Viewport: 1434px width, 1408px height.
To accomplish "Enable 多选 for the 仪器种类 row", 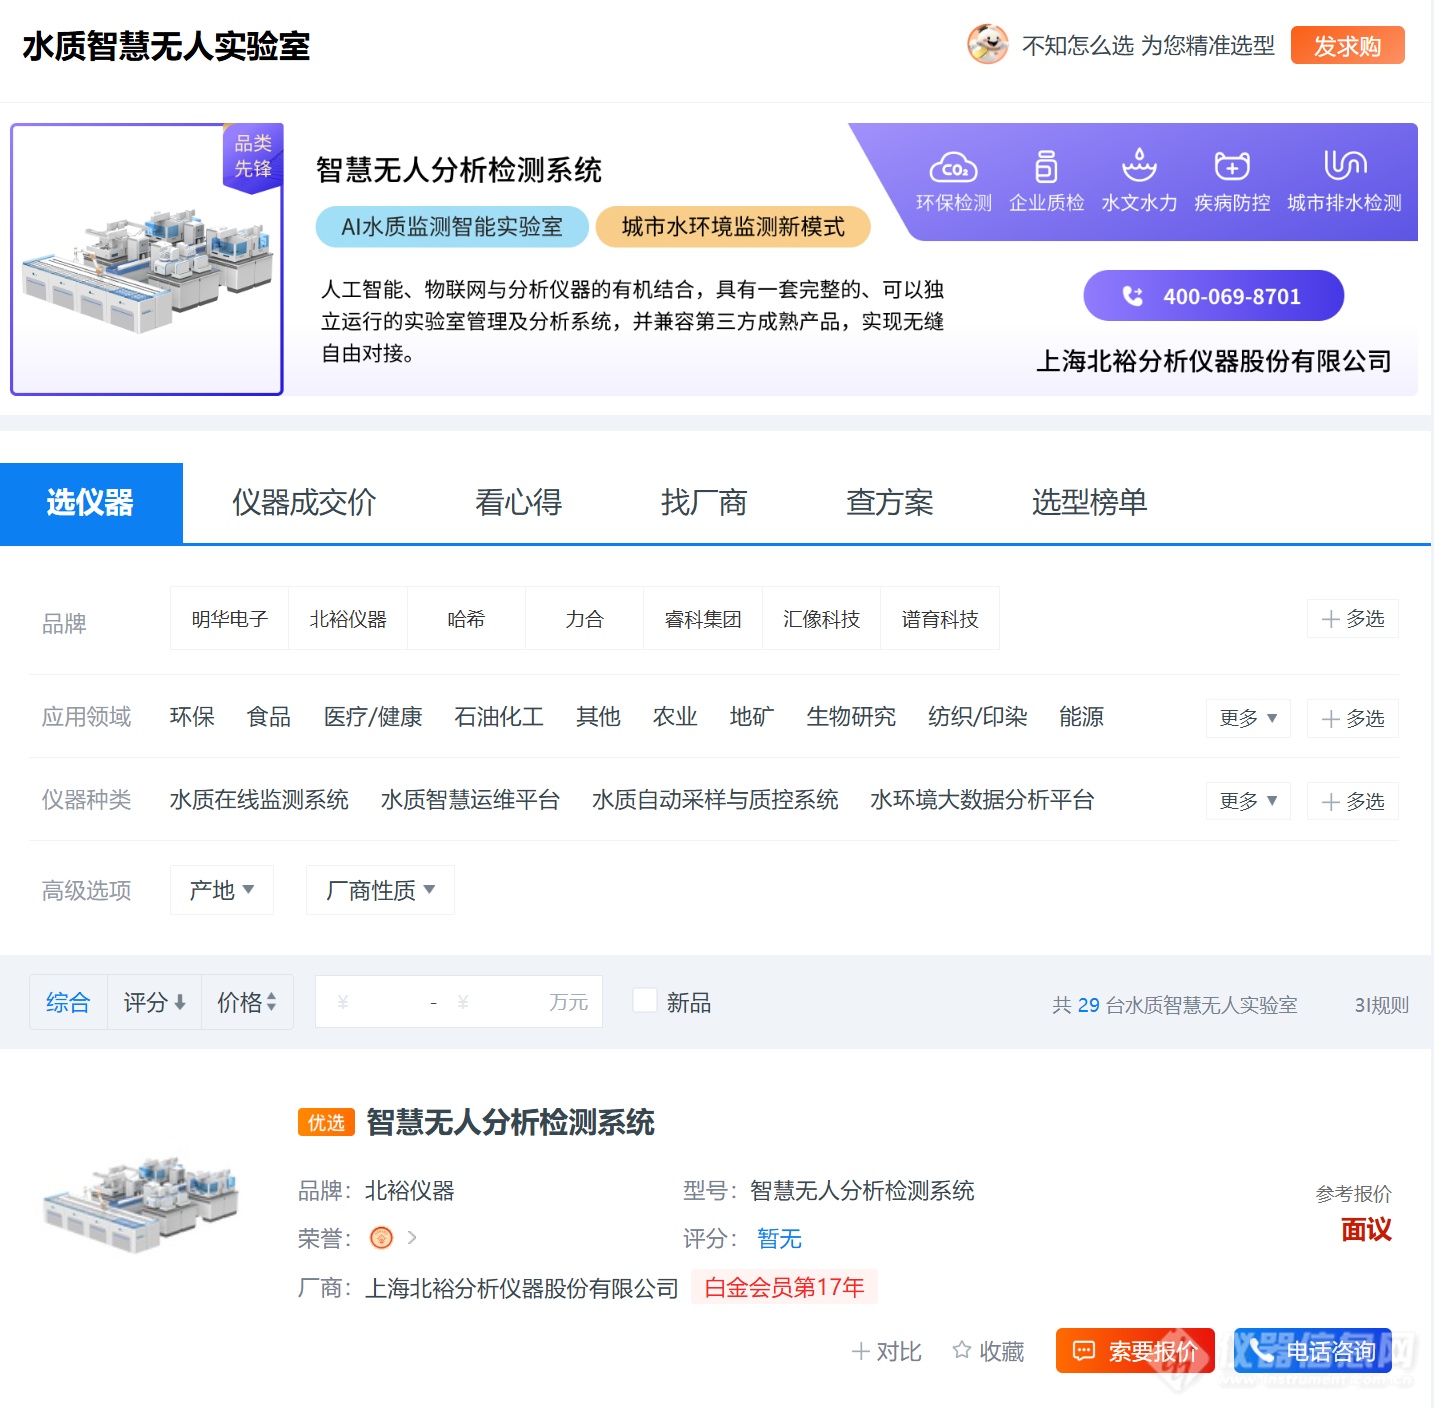I will (1353, 801).
